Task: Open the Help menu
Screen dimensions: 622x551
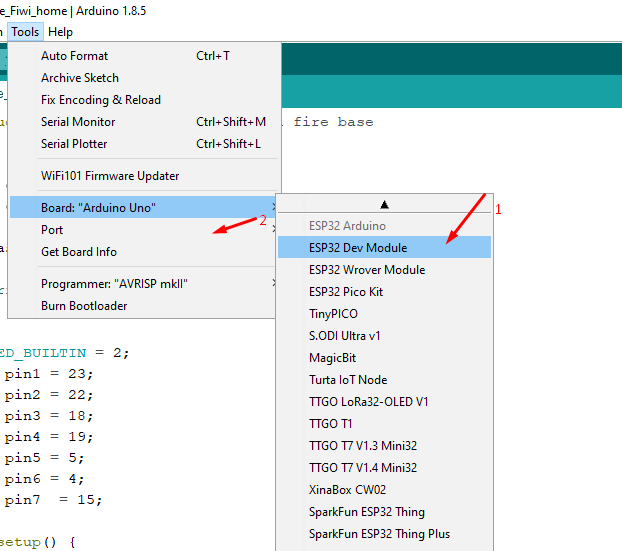Action: tap(60, 32)
